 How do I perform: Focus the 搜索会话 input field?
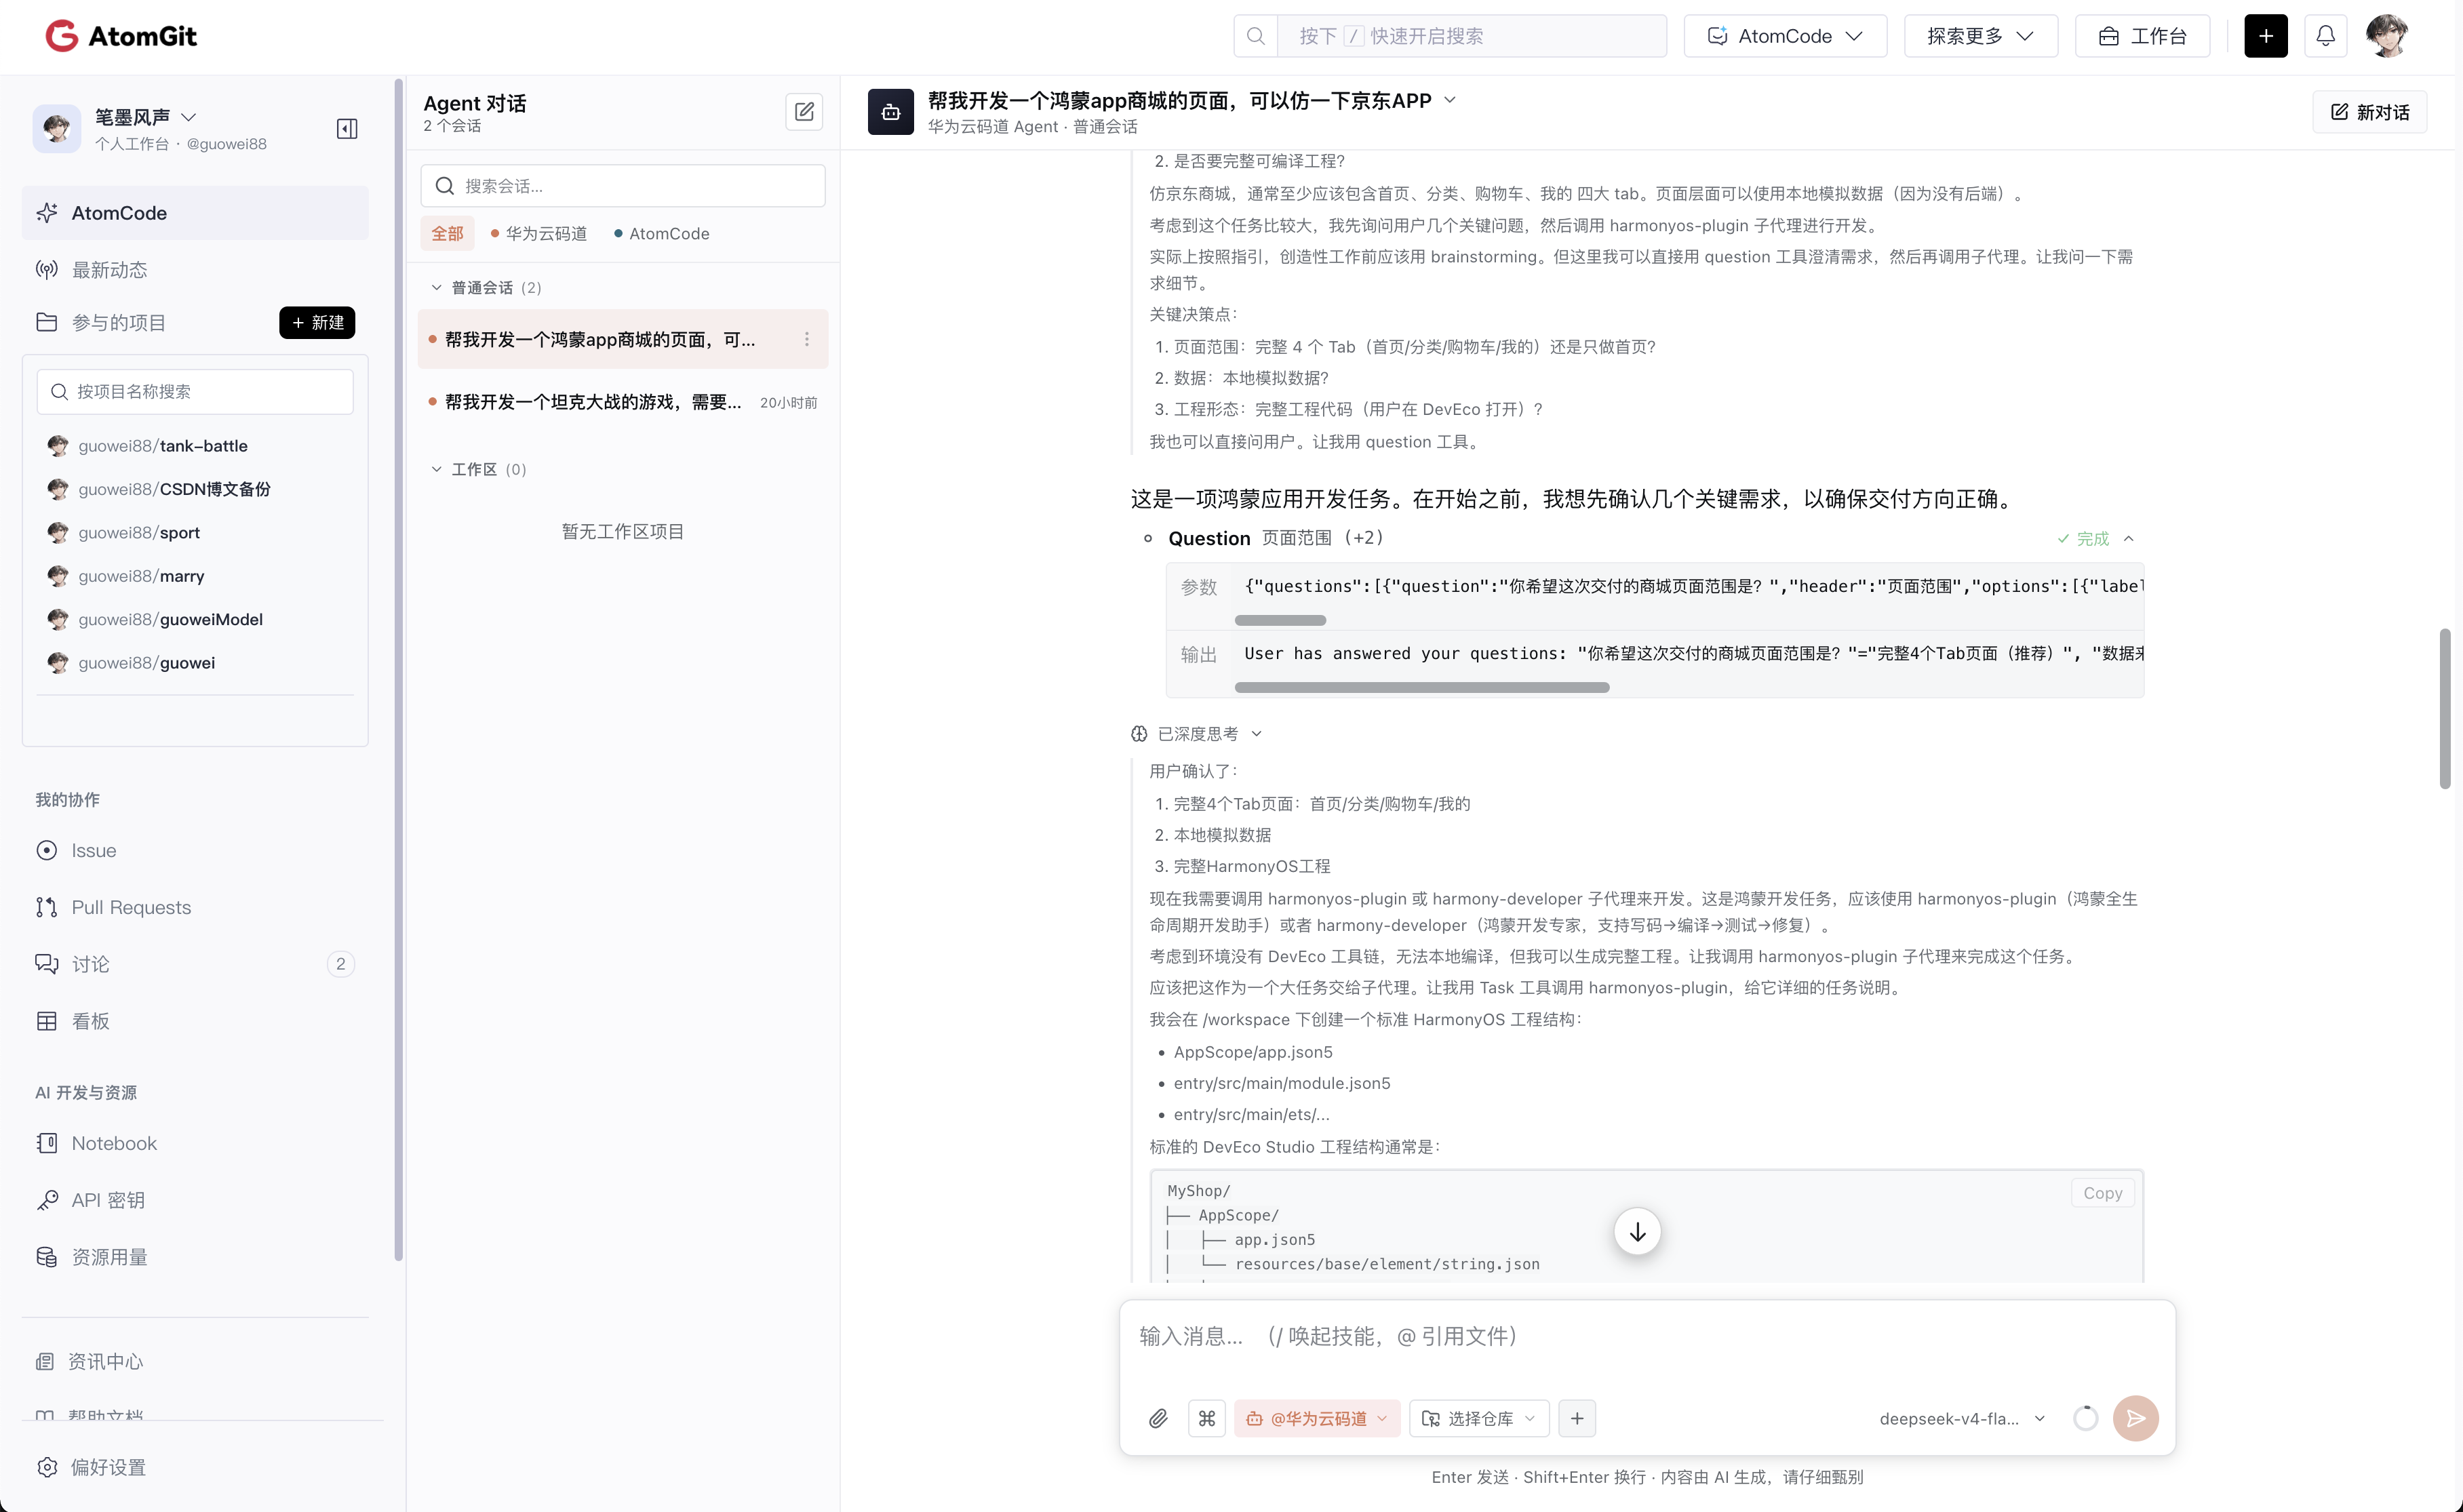point(623,186)
